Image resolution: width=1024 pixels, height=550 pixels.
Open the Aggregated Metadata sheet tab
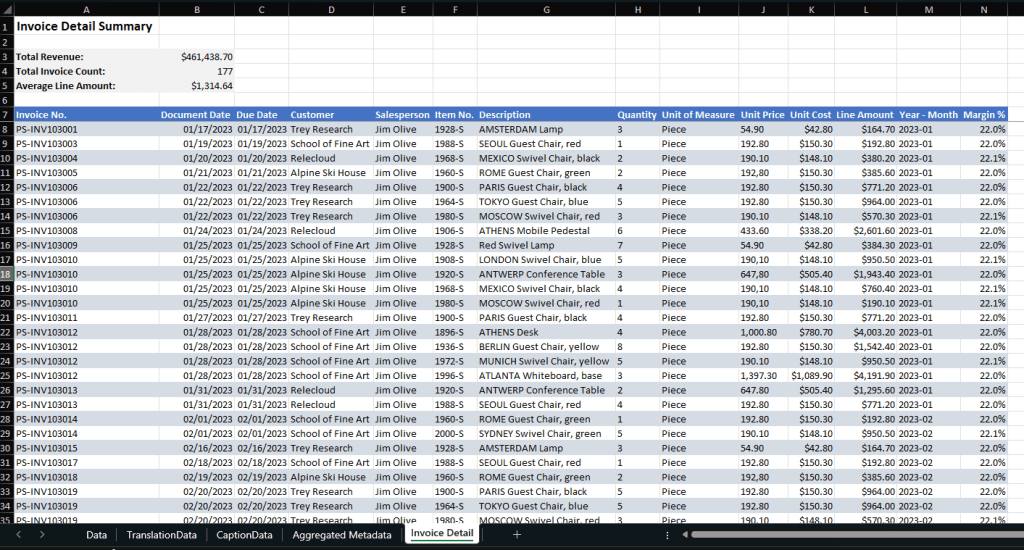[341, 535]
